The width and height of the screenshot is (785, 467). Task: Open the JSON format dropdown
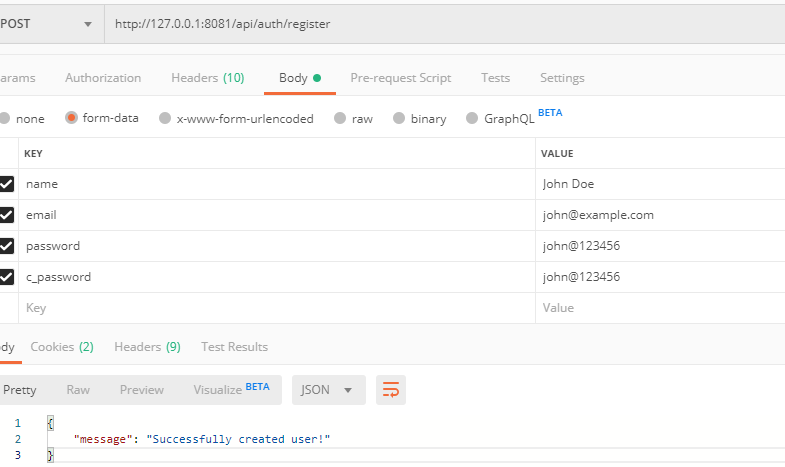[328, 390]
